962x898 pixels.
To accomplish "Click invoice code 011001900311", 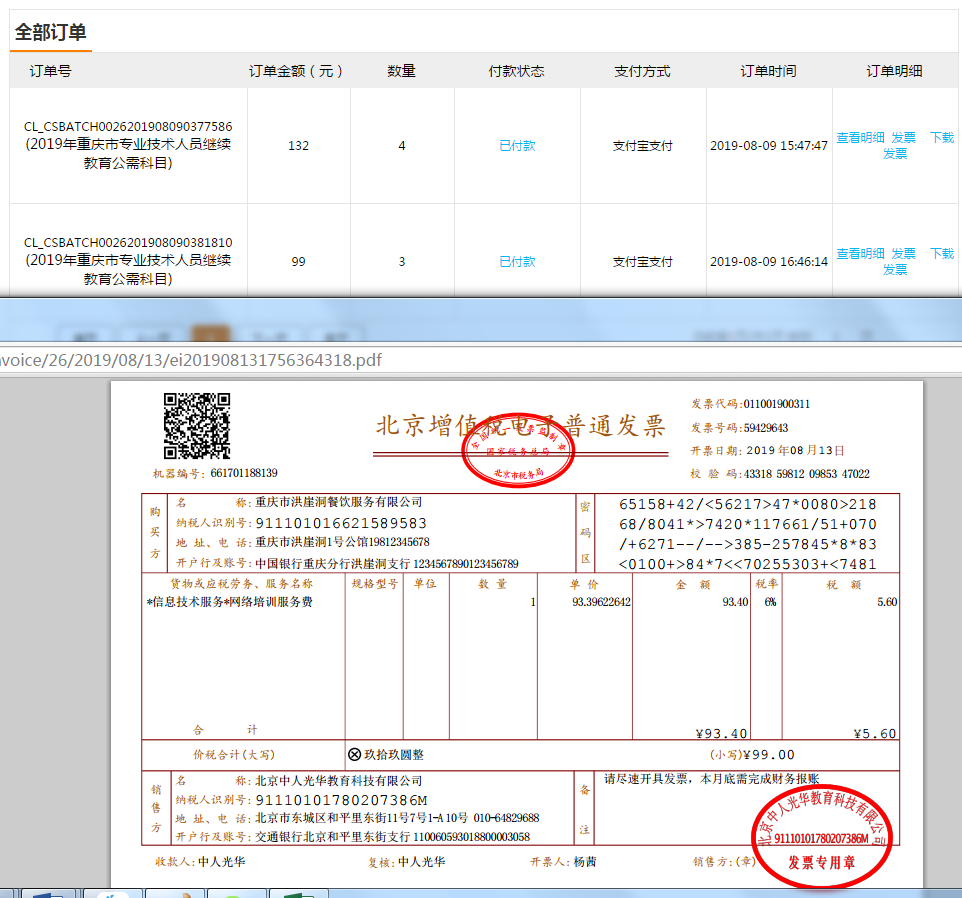I will coord(777,404).
